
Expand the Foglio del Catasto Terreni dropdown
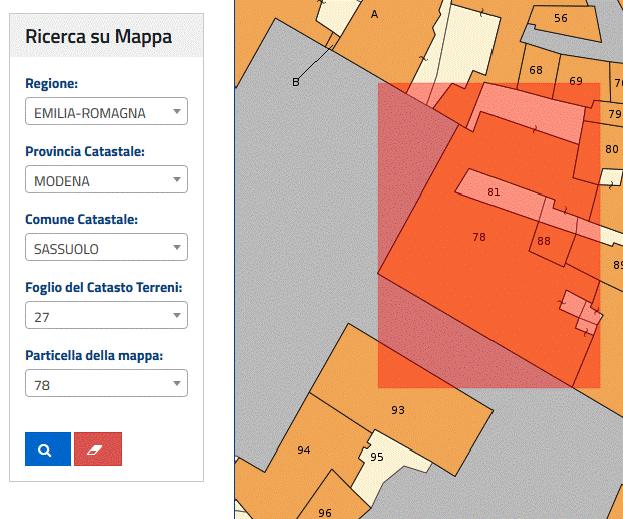click(106, 316)
